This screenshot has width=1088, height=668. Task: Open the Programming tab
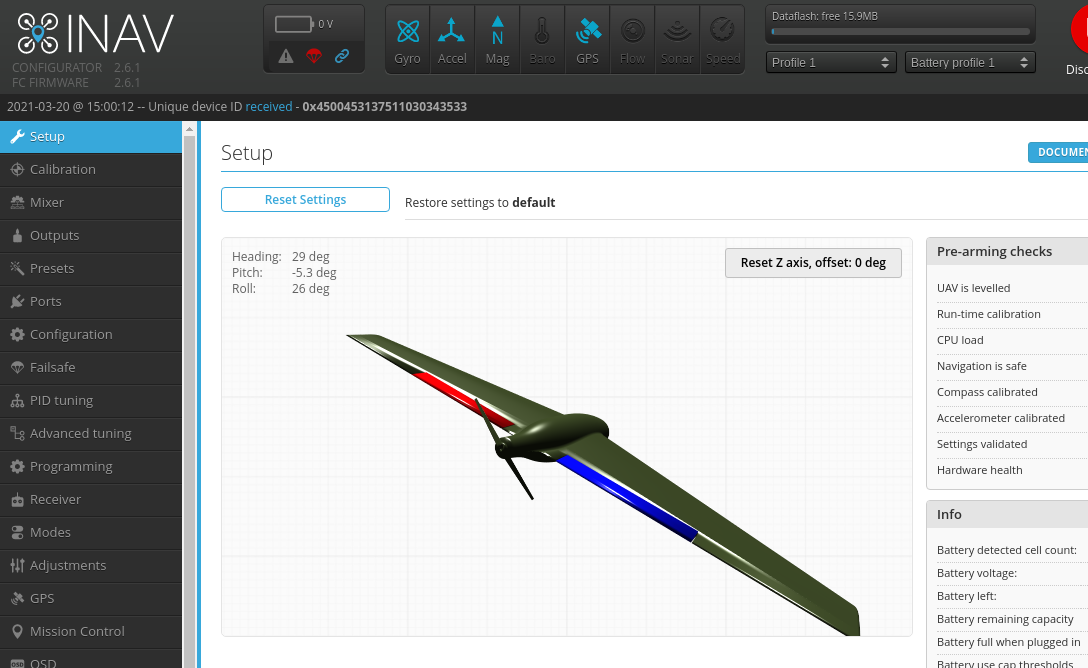tap(91, 466)
